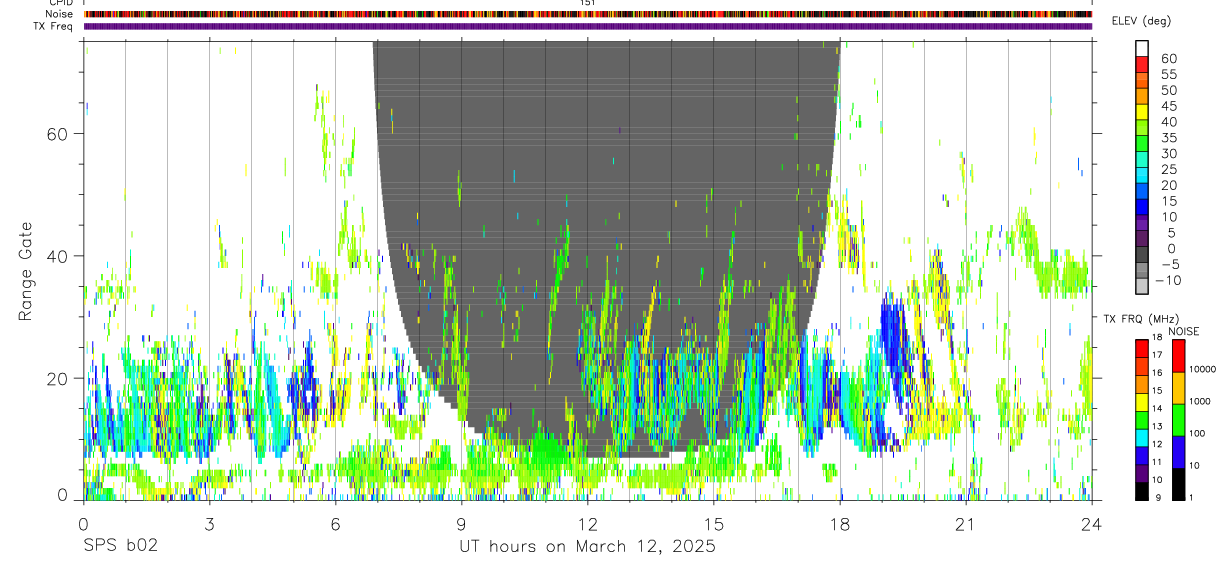The width and height of the screenshot is (1228, 567).
Task: Select the yellow 45-degree ELEV swatch
Action: [1142, 112]
